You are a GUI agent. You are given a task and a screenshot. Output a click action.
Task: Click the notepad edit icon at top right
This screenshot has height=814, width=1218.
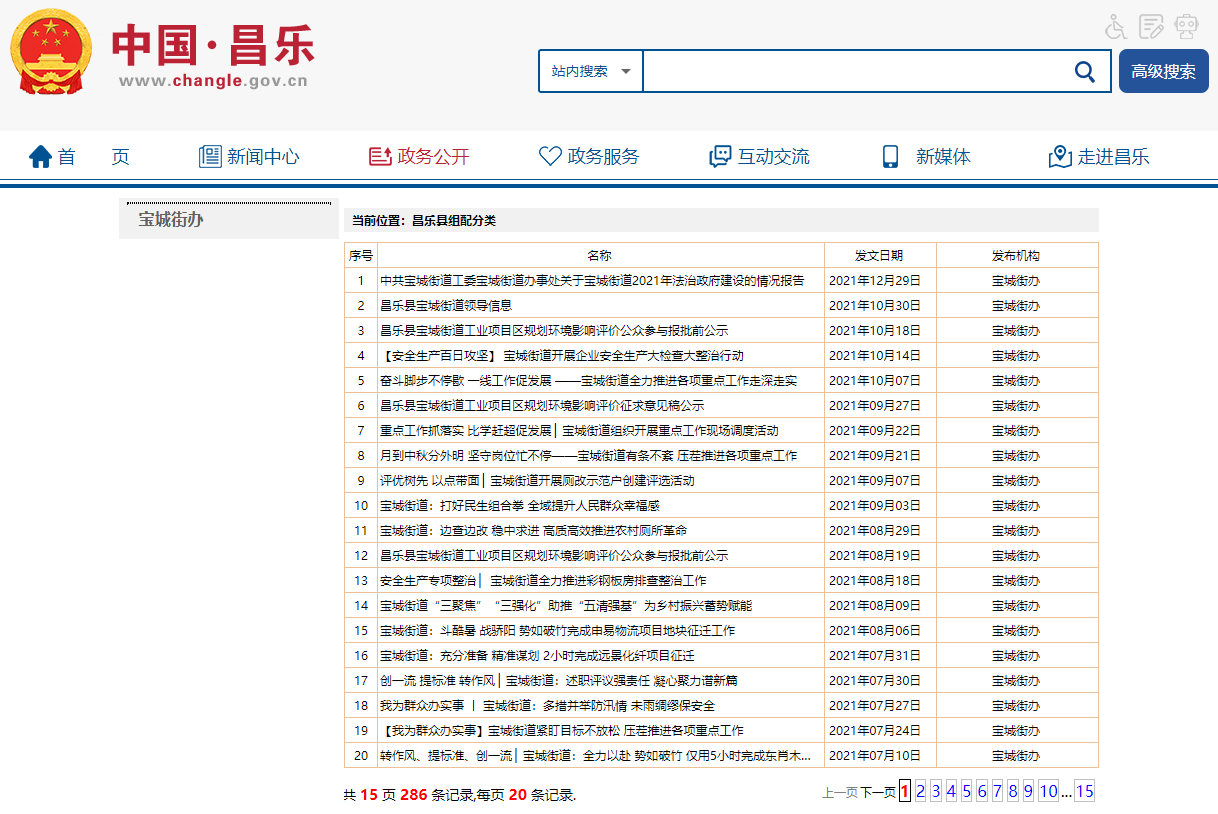tap(1151, 26)
